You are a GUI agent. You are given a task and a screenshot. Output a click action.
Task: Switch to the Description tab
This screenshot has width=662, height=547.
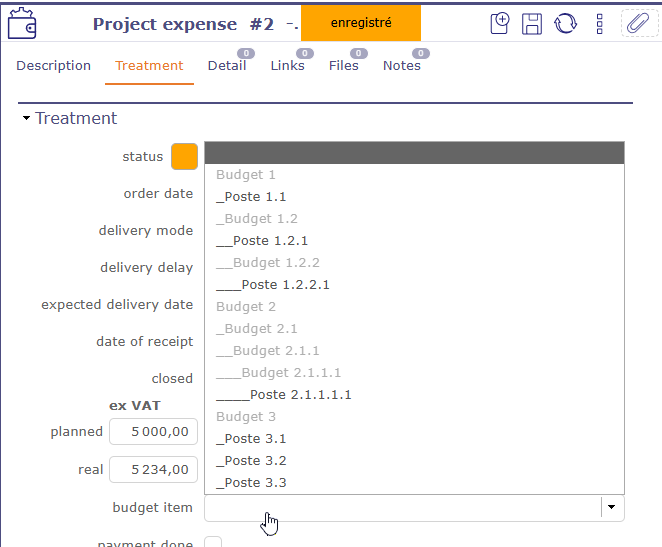pos(54,66)
